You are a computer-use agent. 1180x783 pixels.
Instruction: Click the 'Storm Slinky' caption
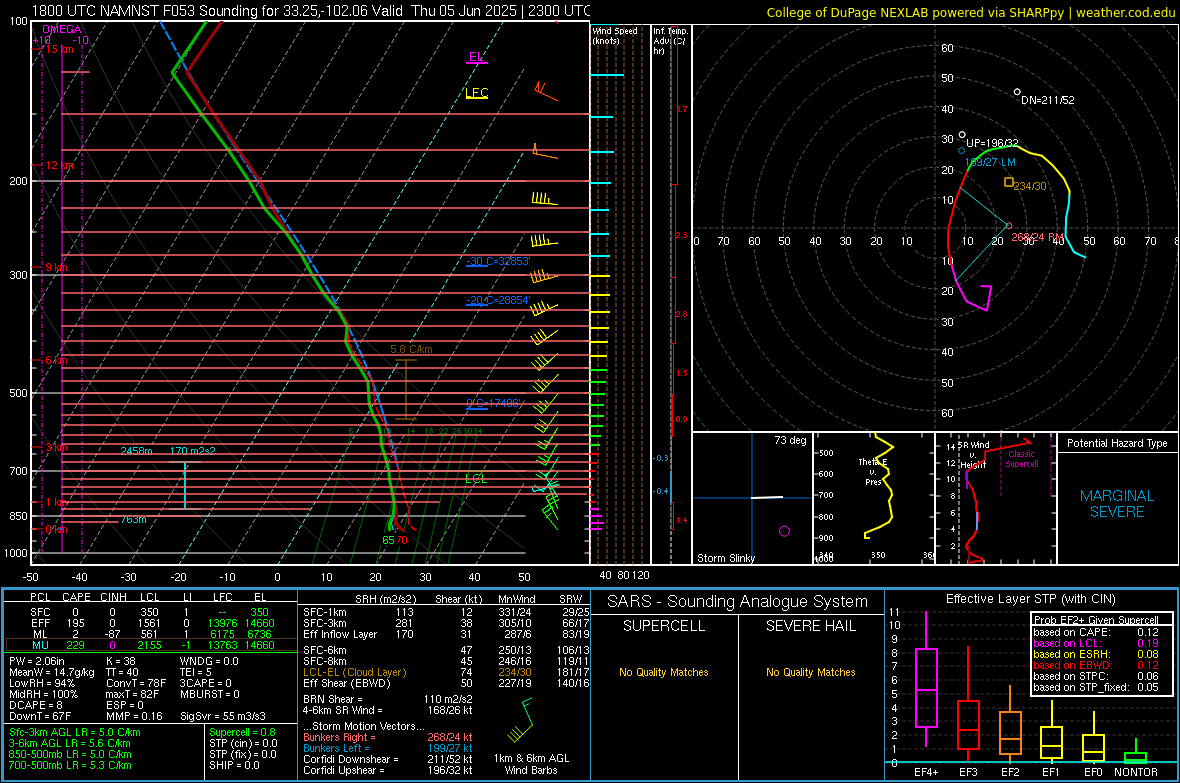coord(725,558)
